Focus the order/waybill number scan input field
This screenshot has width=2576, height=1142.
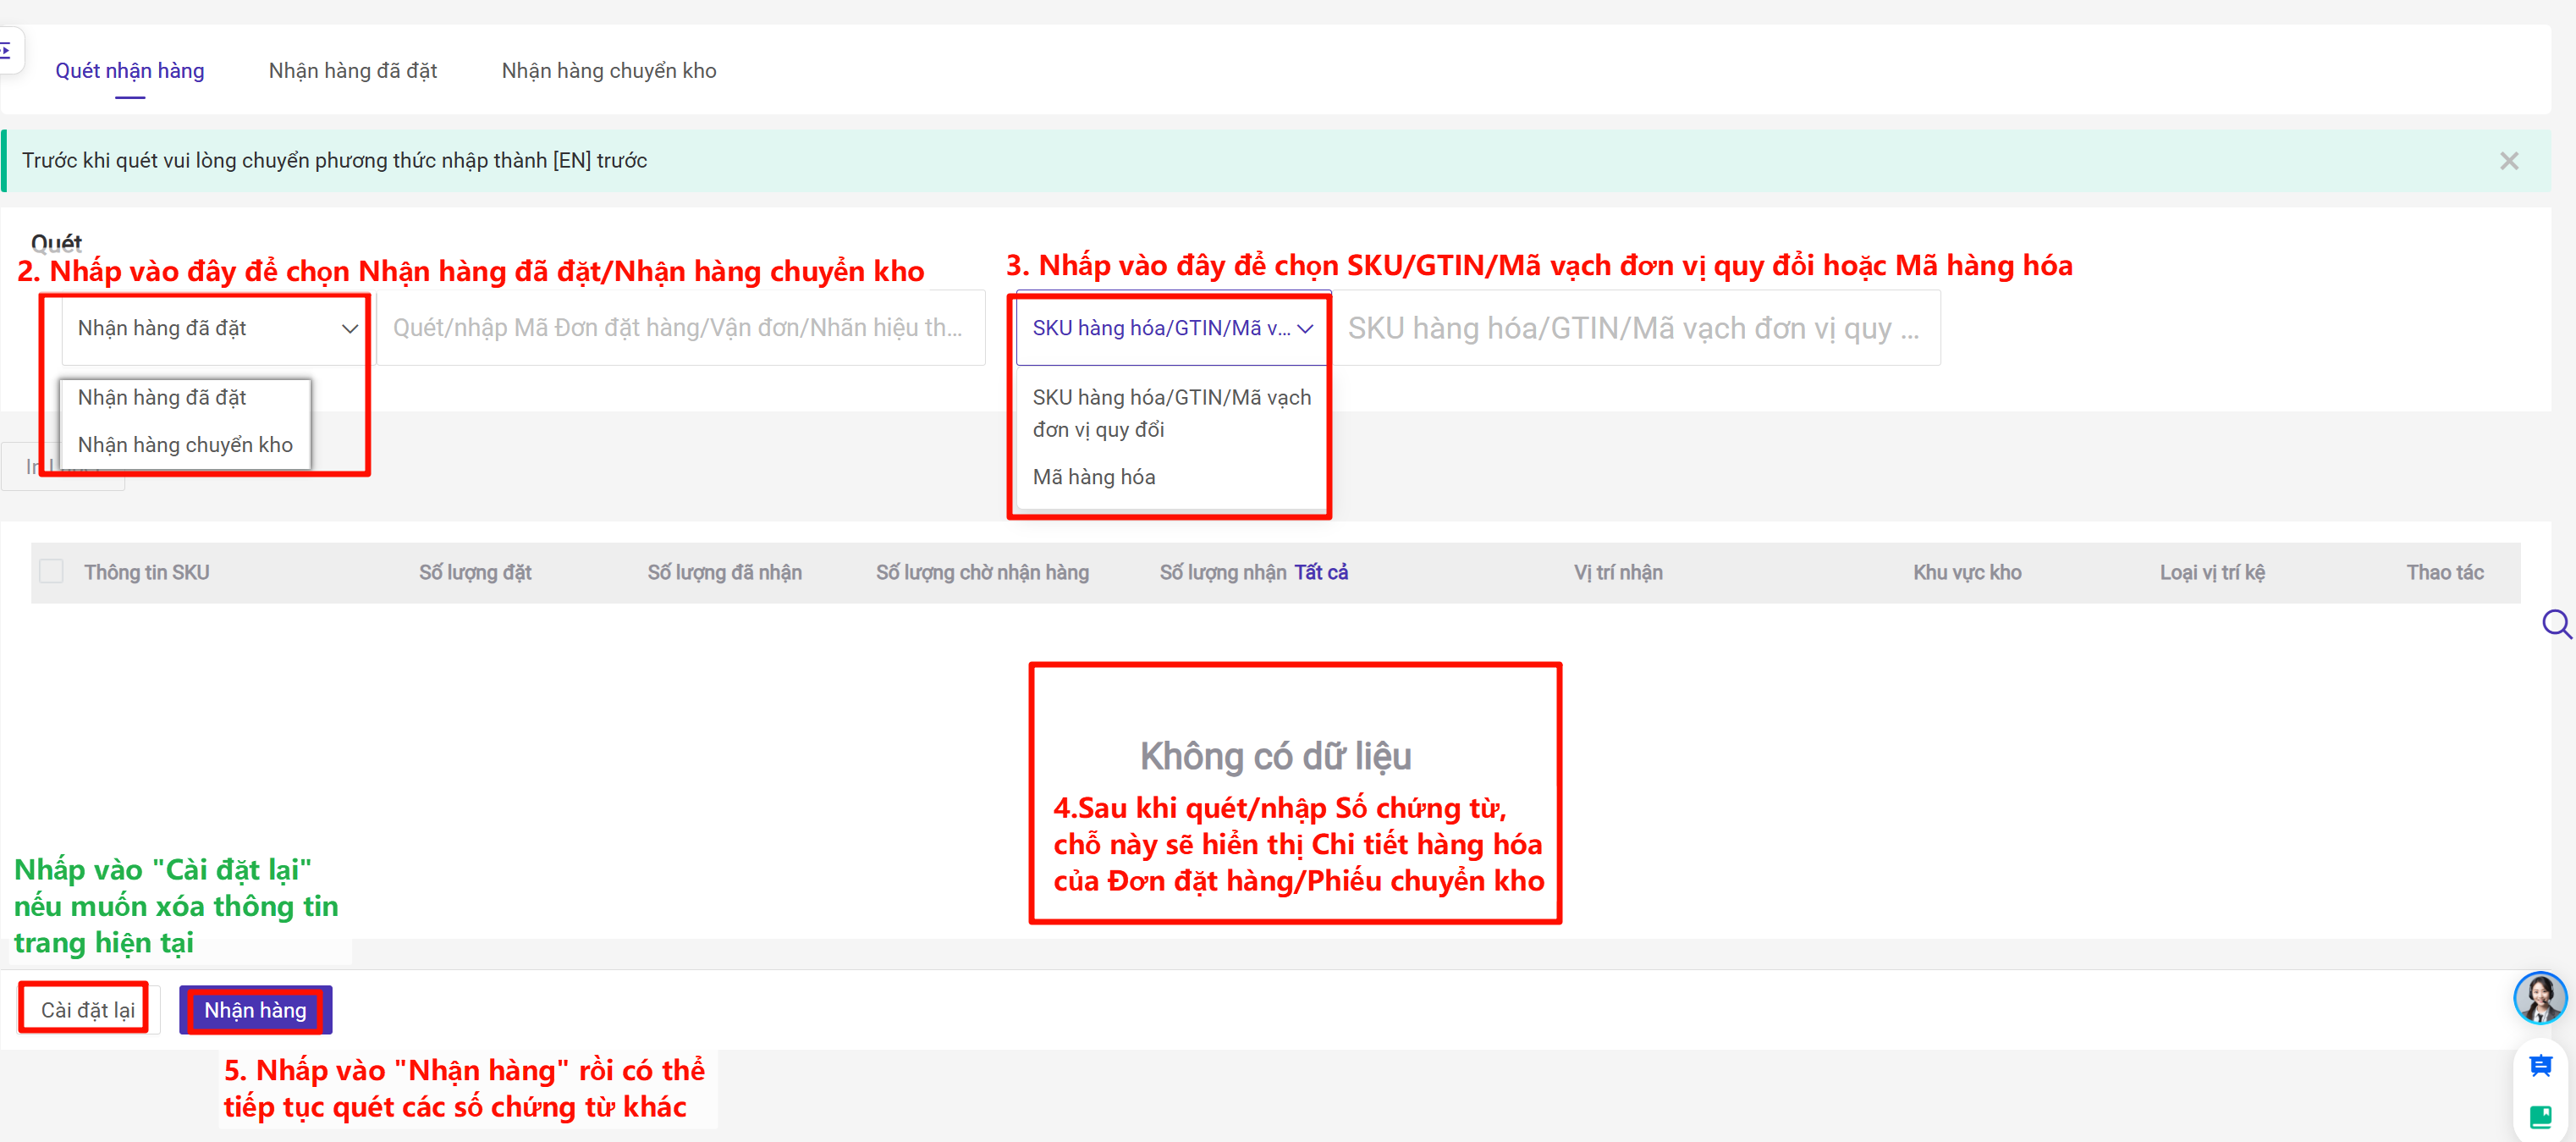(680, 328)
